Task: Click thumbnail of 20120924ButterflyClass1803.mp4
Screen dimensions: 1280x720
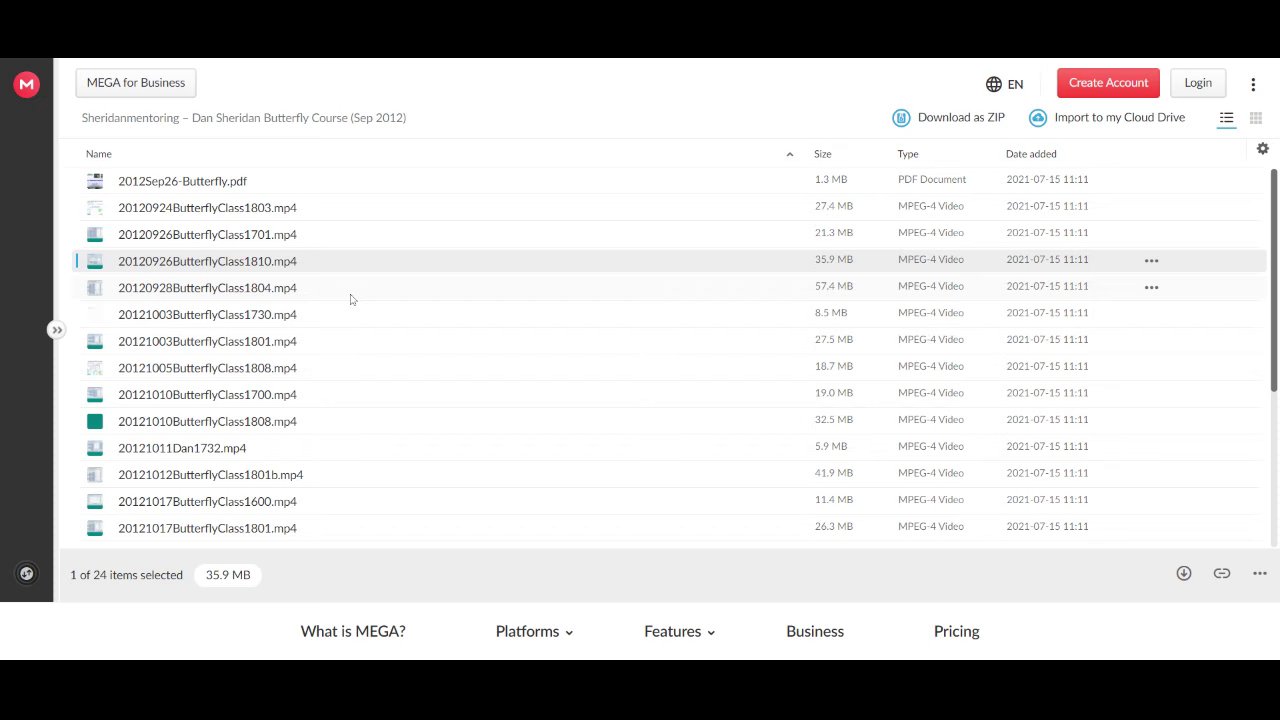Action: (x=95, y=208)
